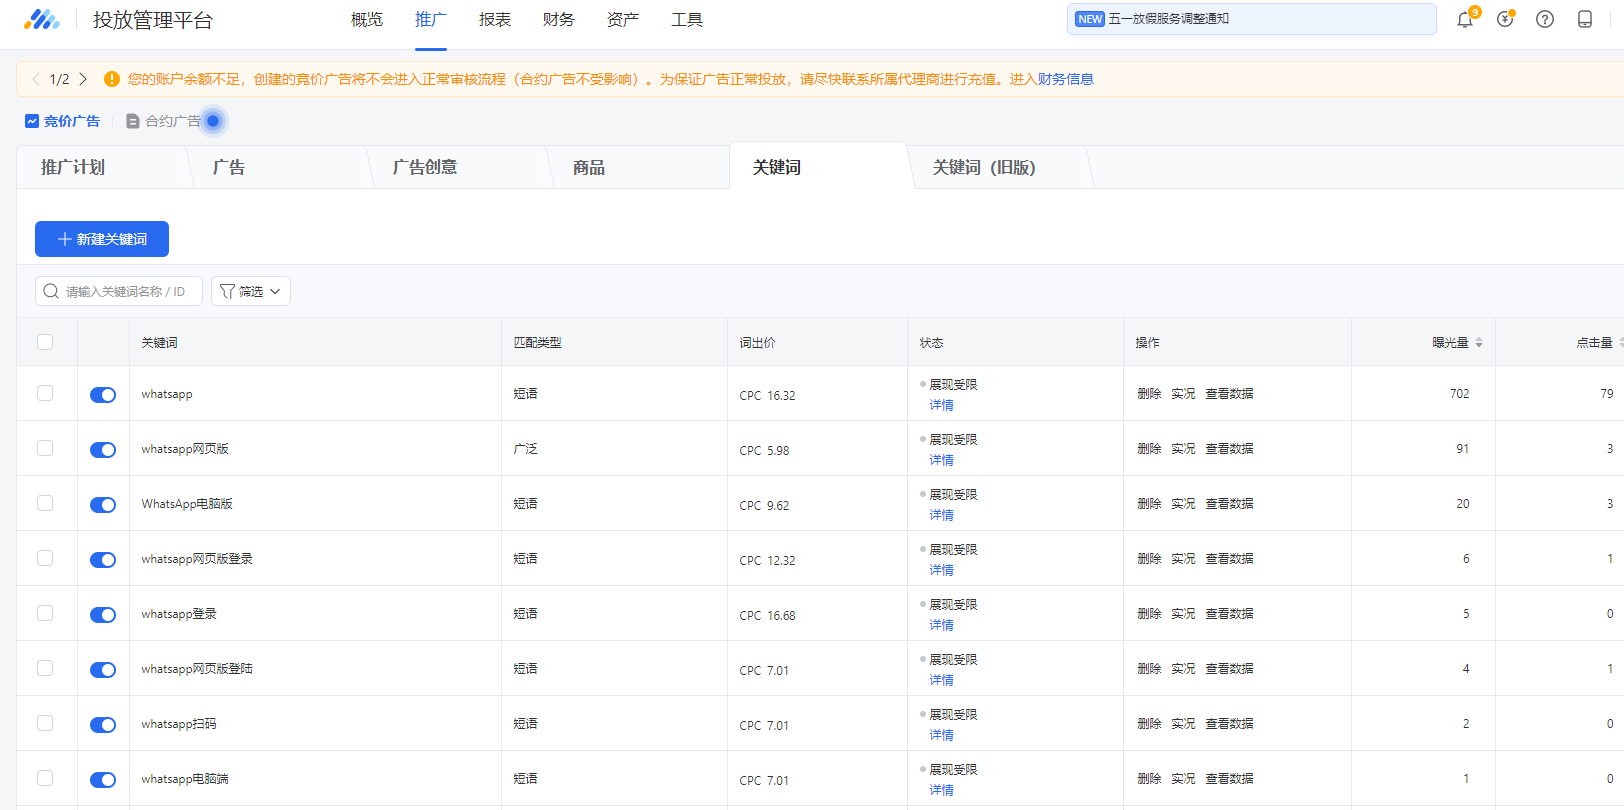Go to previous notice arrow
The image size is (1624, 810).
click(36, 79)
